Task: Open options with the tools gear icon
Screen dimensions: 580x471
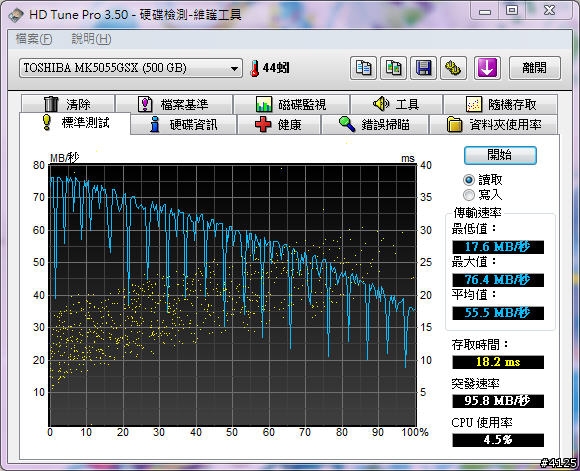Action: pos(453,68)
